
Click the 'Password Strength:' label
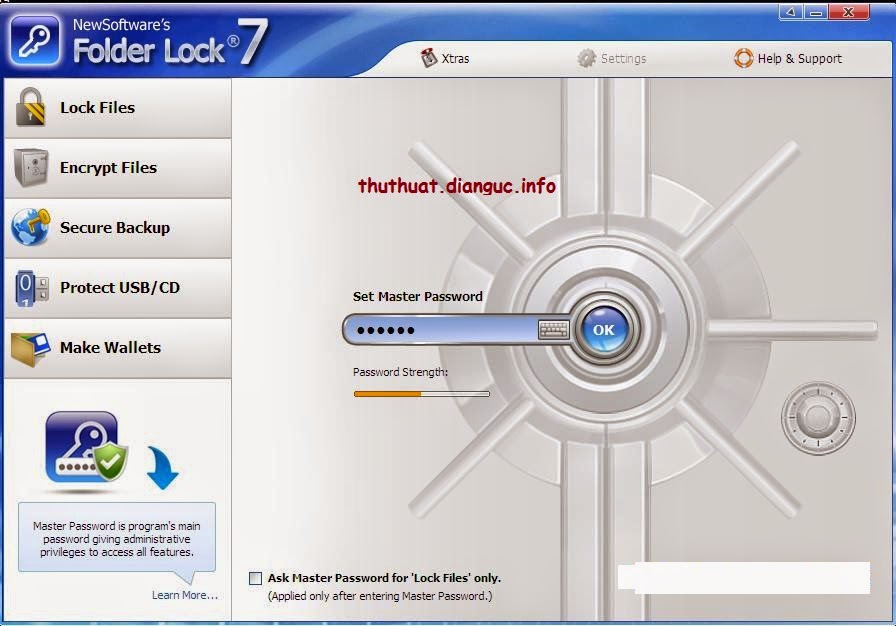click(401, 372)
